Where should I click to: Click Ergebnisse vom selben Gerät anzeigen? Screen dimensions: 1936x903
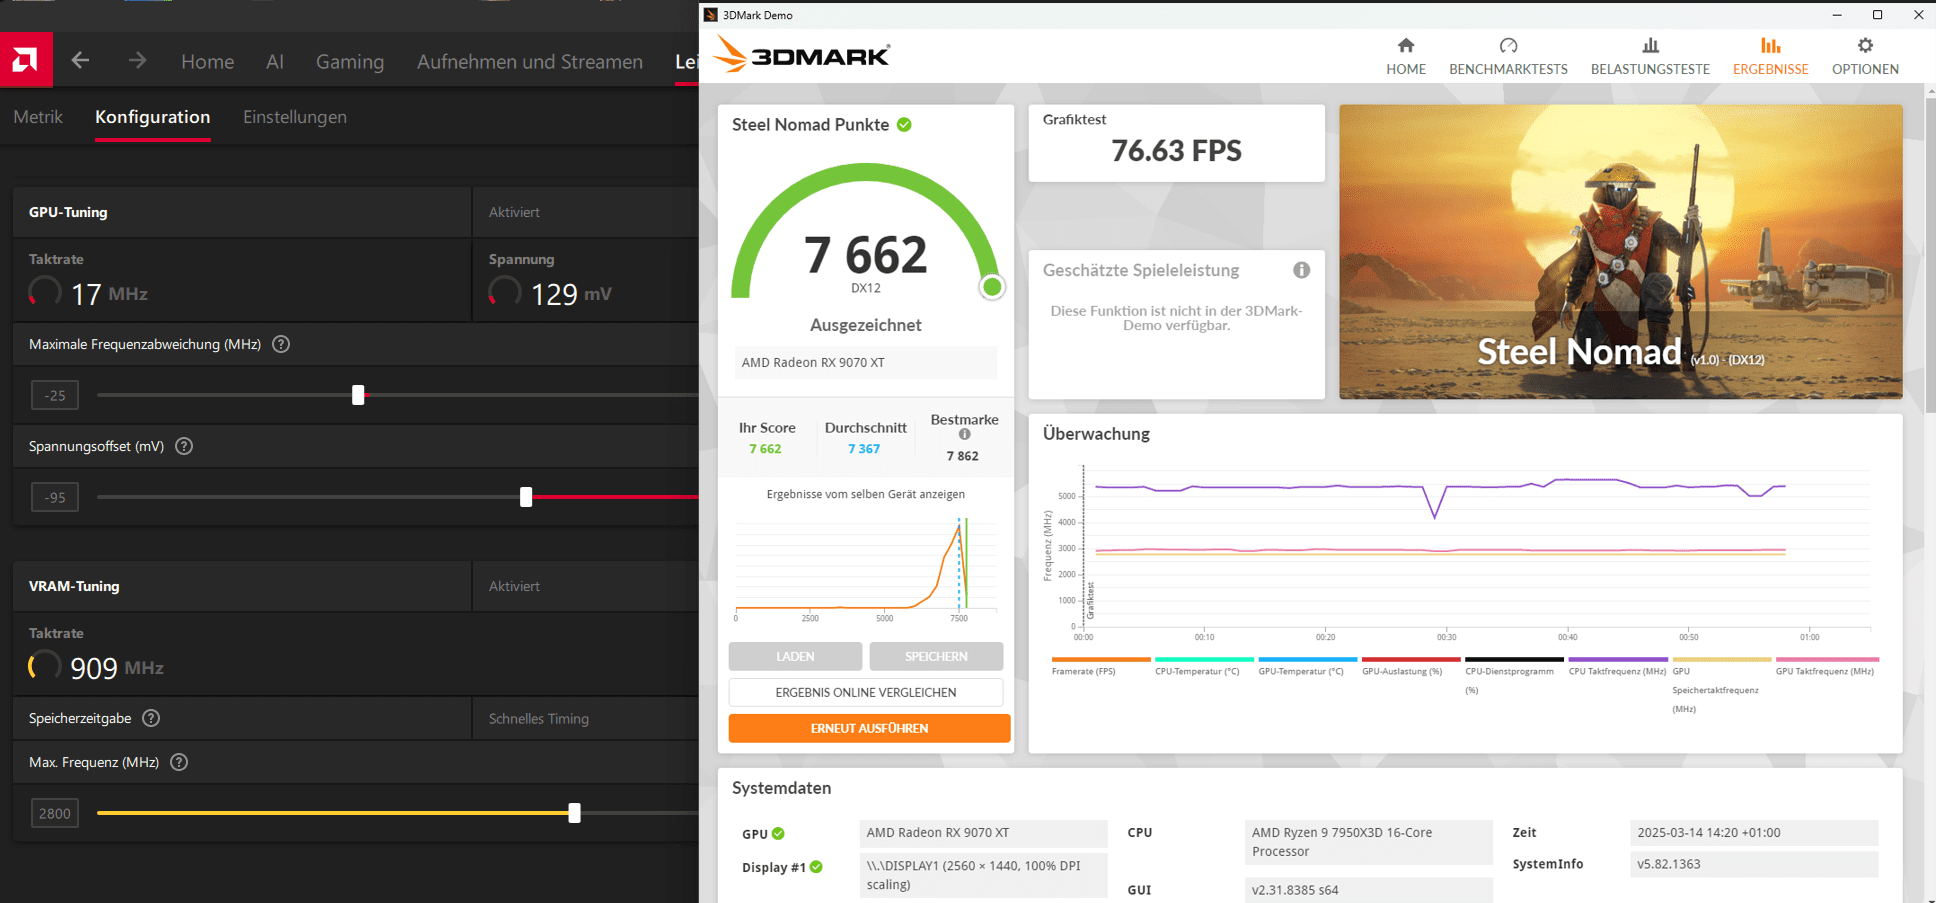(866, 494)
